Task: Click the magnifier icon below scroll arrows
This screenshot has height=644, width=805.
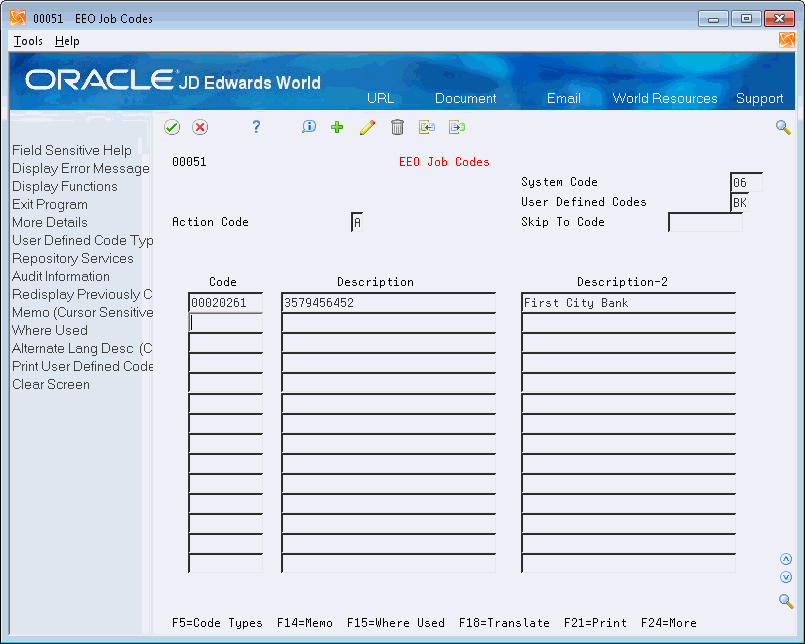Action: 785,600
